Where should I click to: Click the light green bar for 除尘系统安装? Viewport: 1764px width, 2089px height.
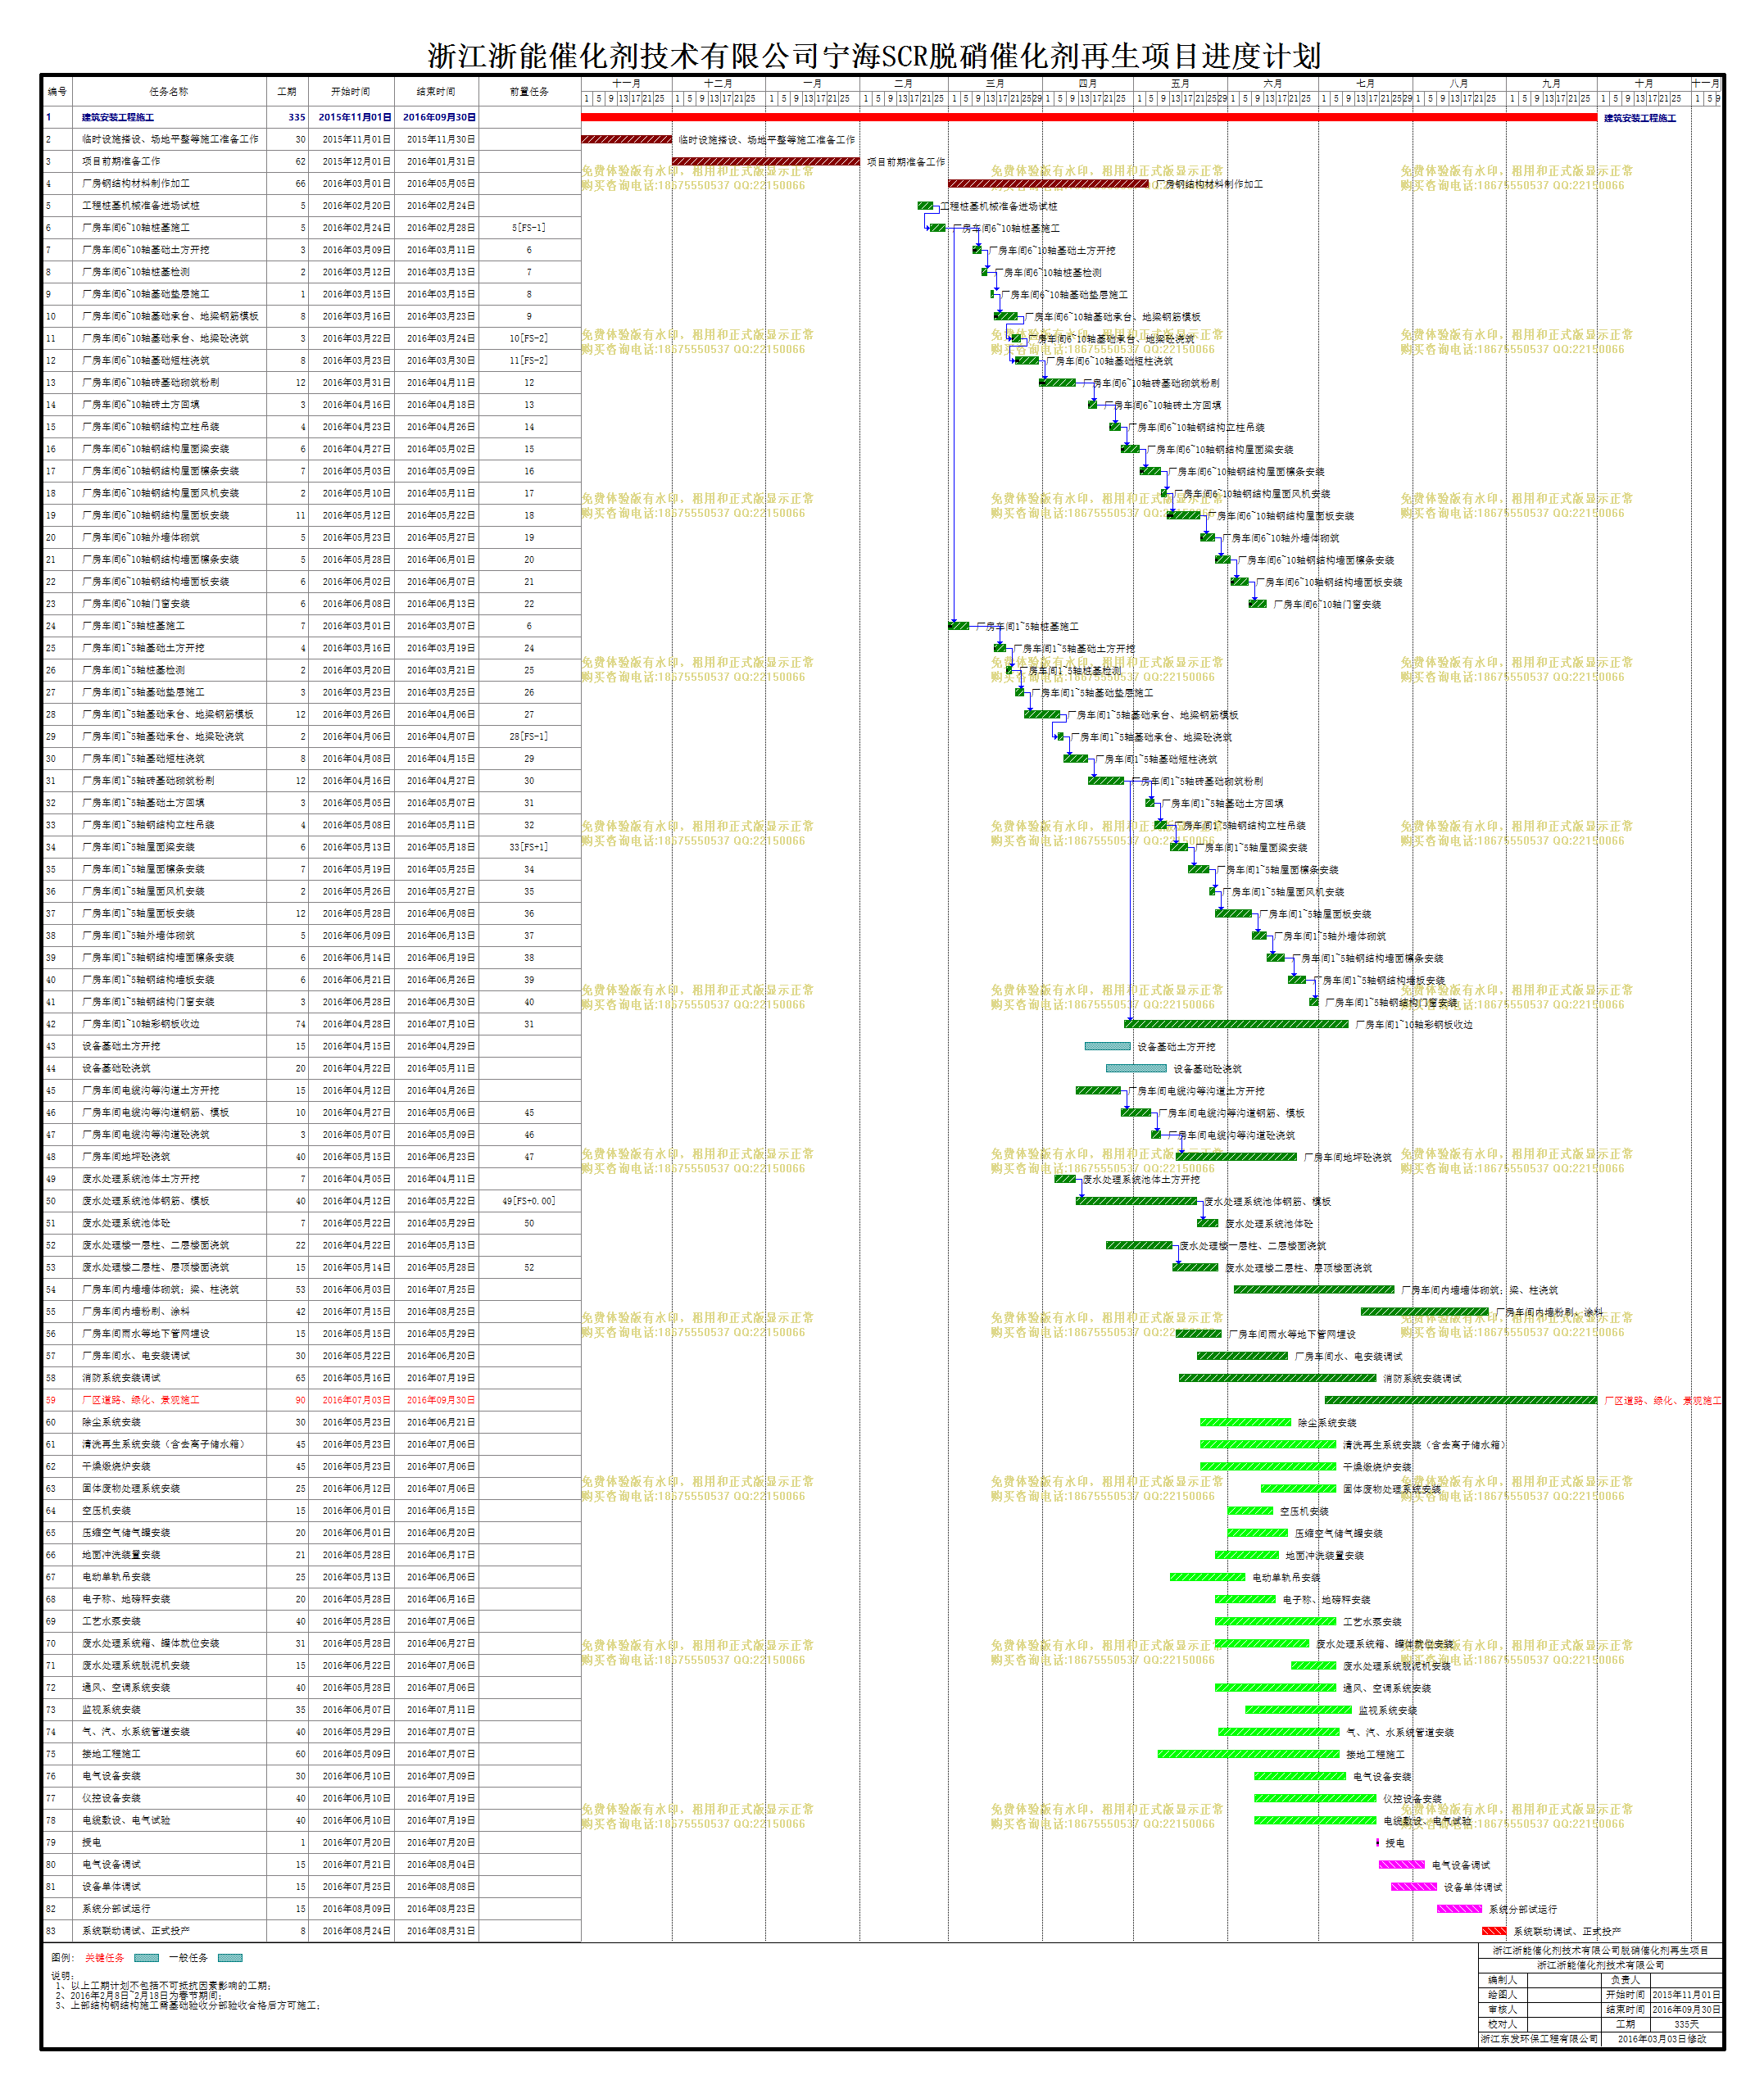tap(1245, 1422)
